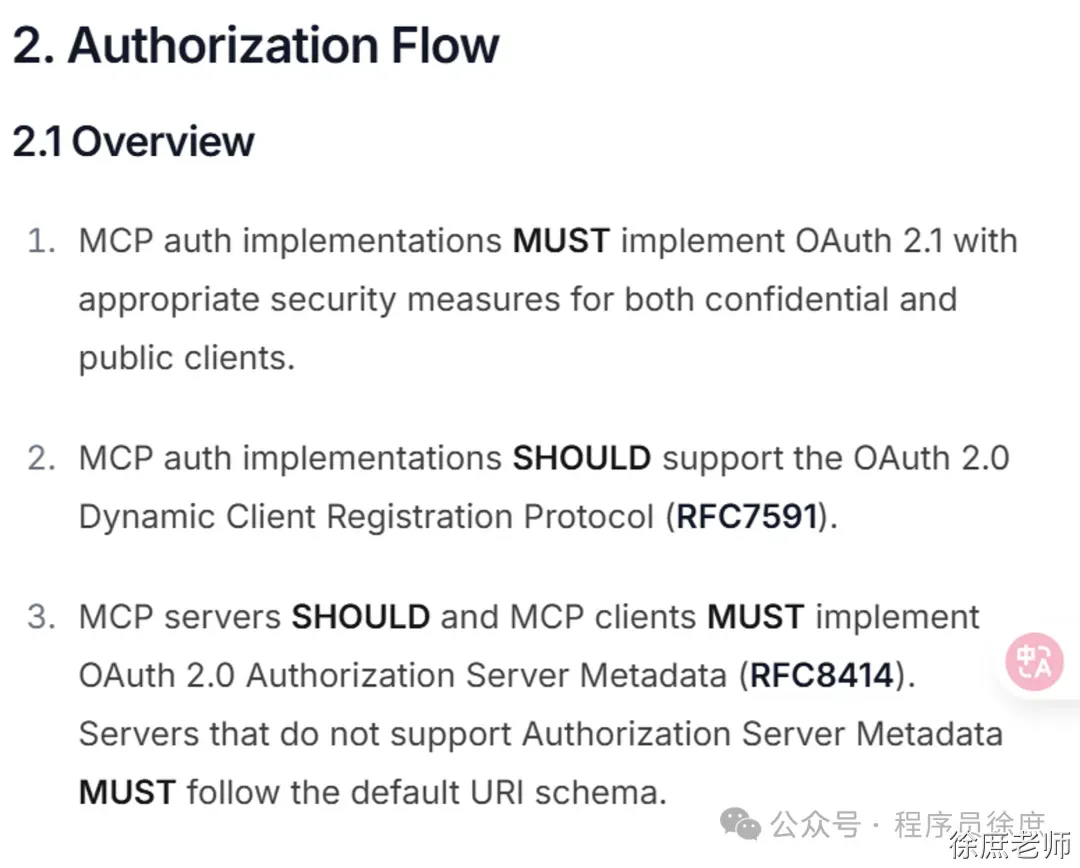Screen dimensions: 1080x868
Task: Click the list number "3." marker
Action: pyautogui.click(x=40, y=617)
